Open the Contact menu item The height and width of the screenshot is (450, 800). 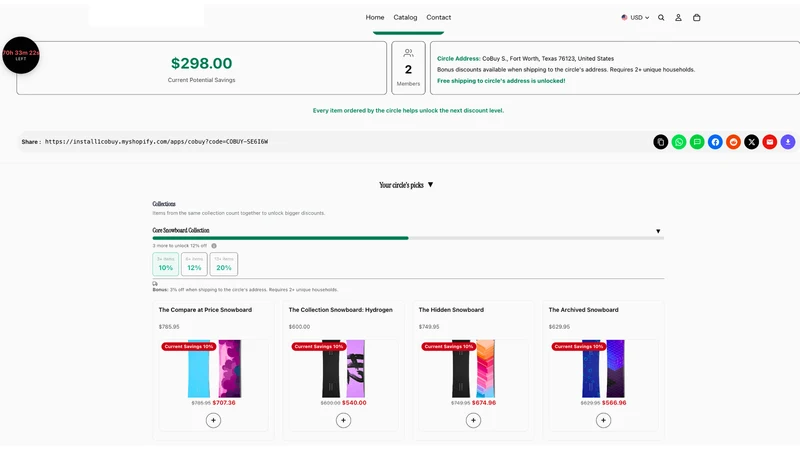click(439, 17)
